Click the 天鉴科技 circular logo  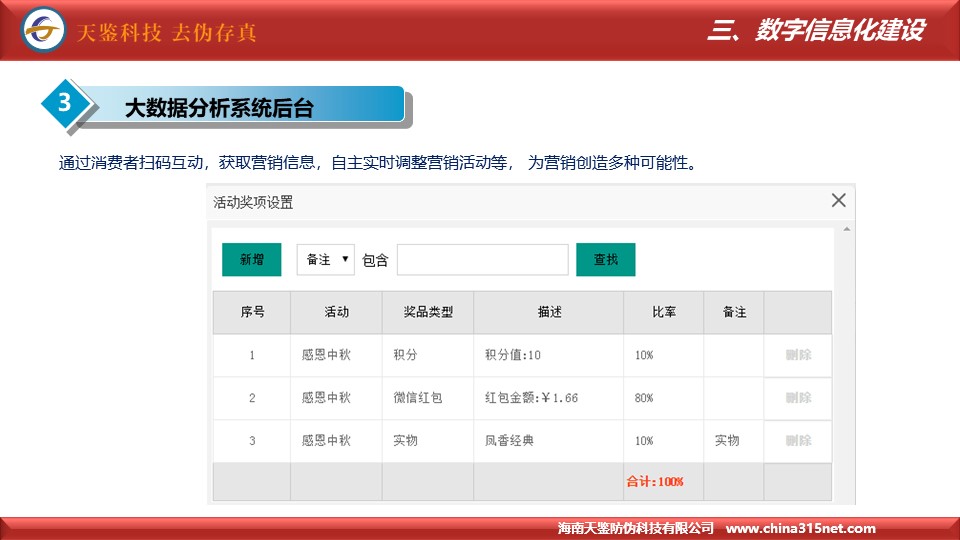click(44, 31)
